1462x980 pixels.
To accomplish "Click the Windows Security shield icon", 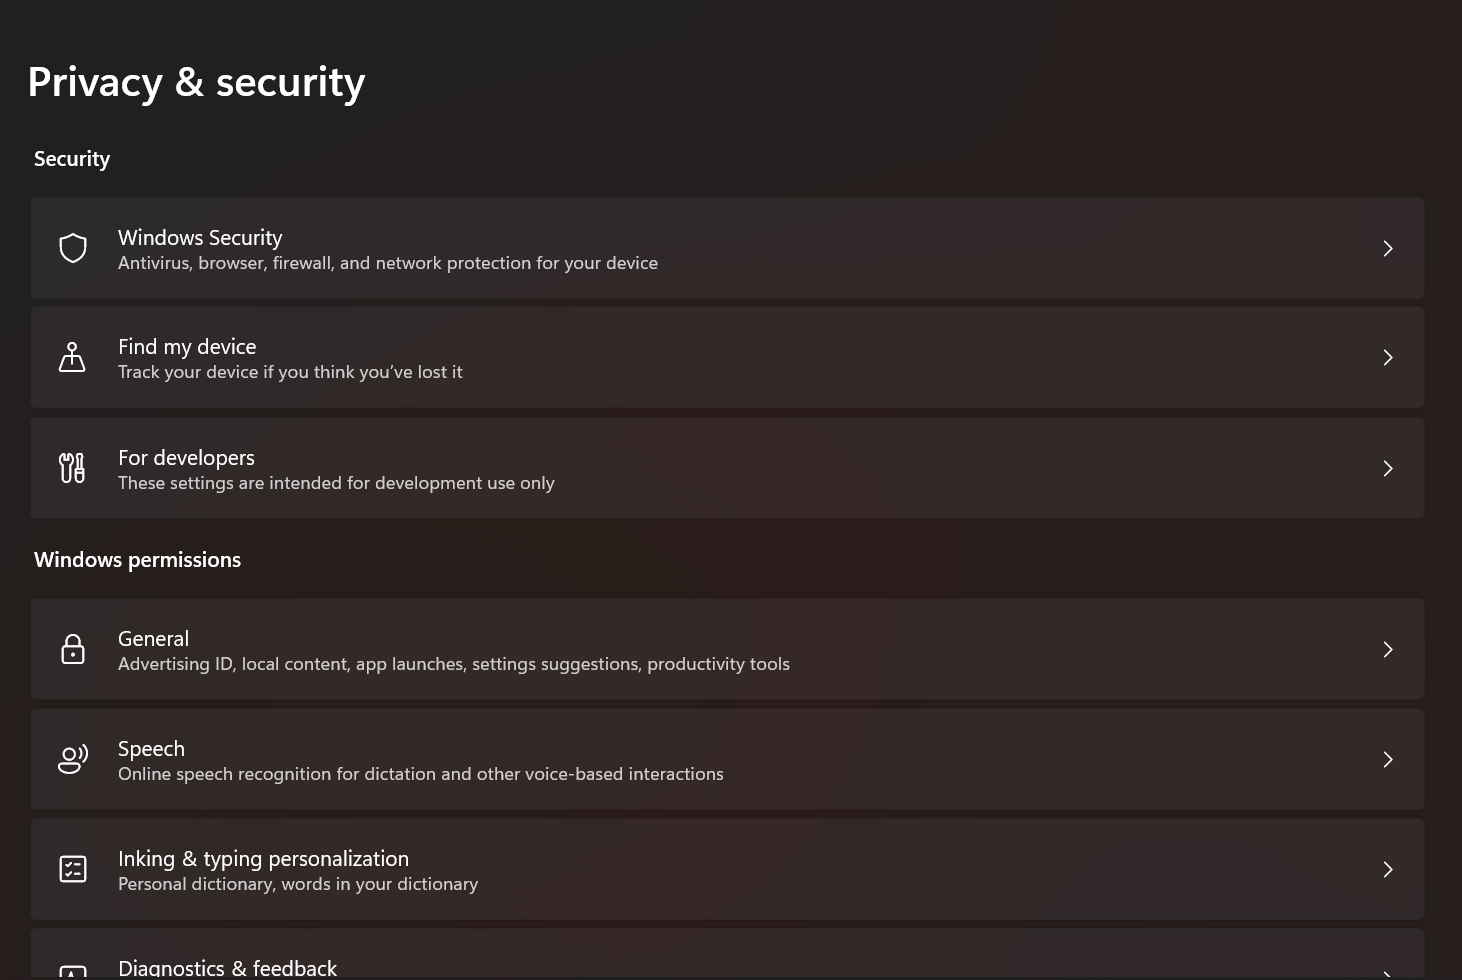I will point(73,248).
